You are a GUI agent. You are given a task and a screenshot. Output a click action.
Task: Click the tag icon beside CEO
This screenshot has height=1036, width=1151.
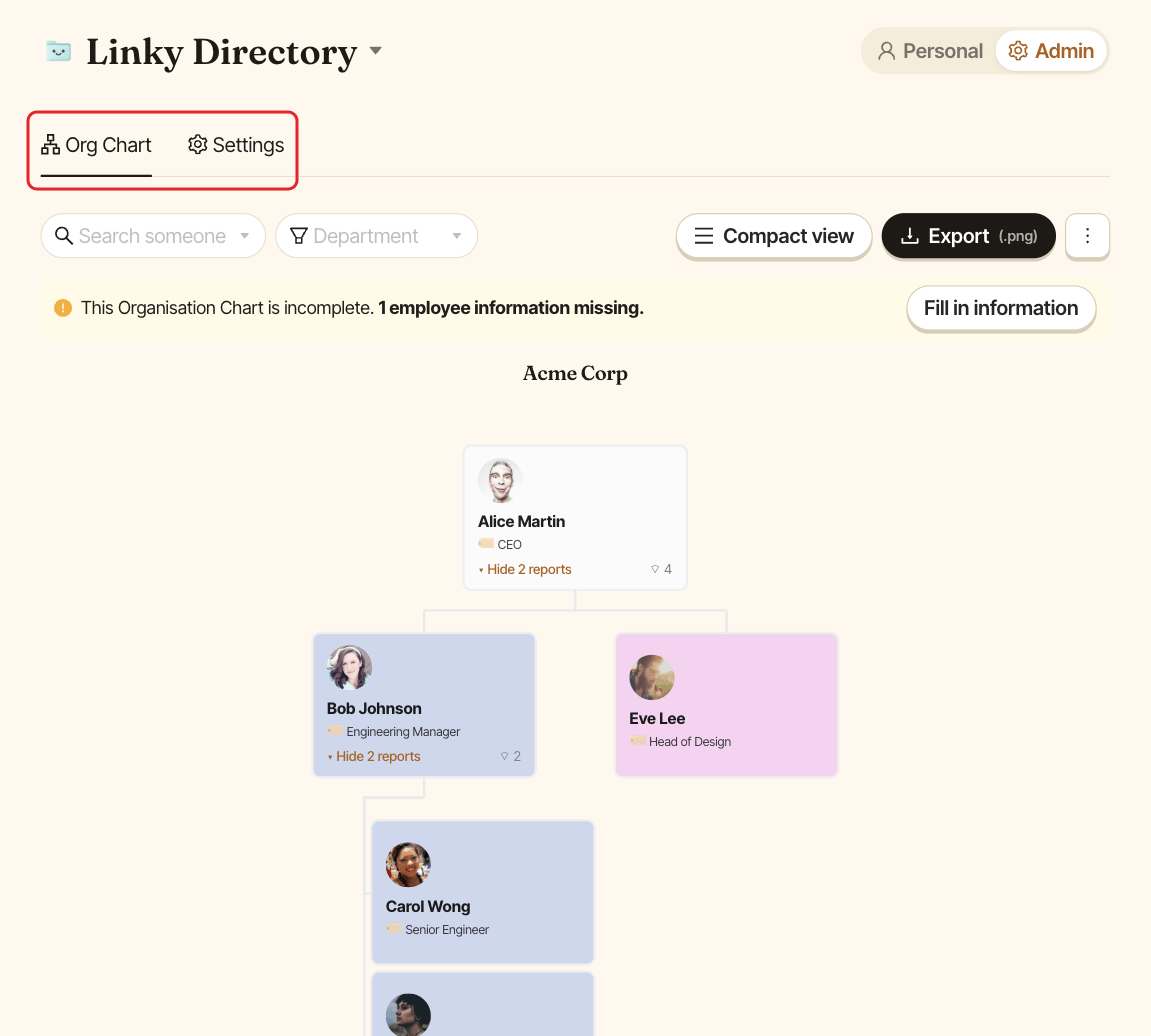point(486,543)
